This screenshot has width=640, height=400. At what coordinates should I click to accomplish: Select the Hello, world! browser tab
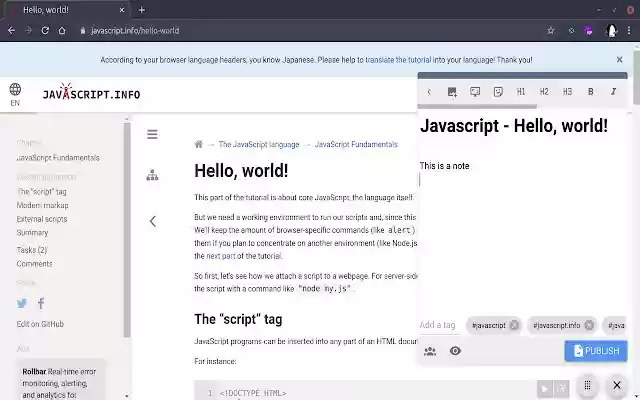pyautogui.click(x=67, y=10)
